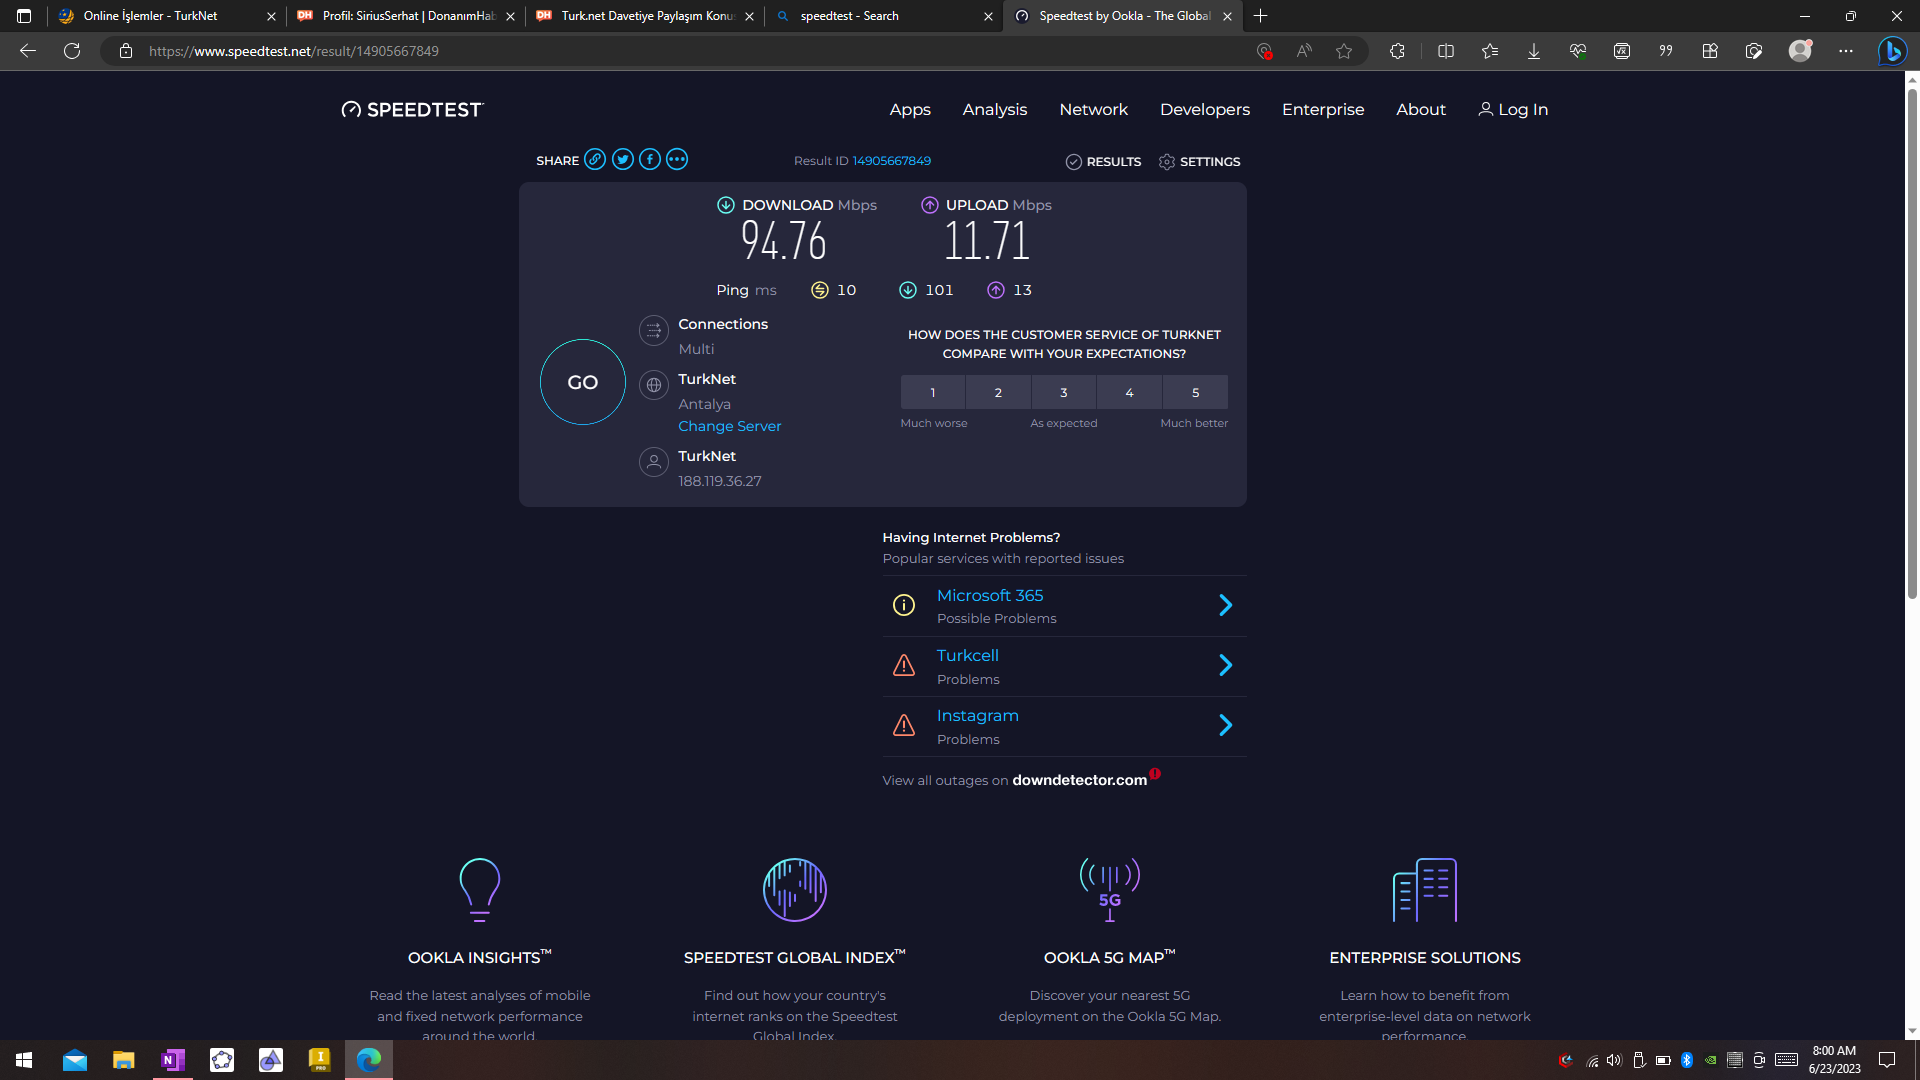Open favorites list
Image resolution: width=1920 pixels, height=1080 pixels.
point(1490,51)
